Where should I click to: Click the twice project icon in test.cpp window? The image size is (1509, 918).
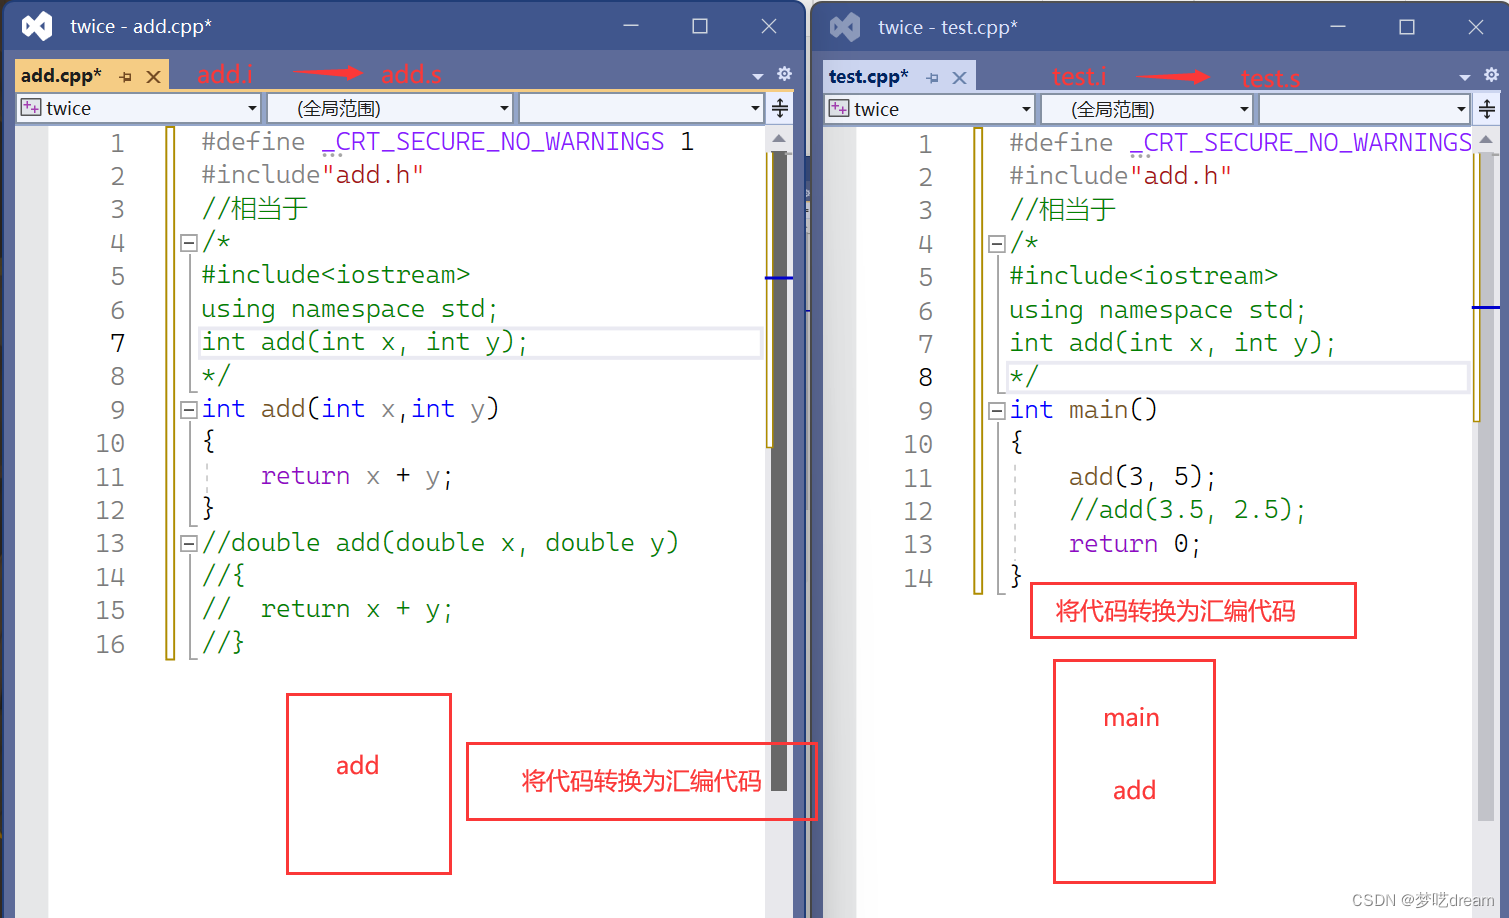(838, 109)
